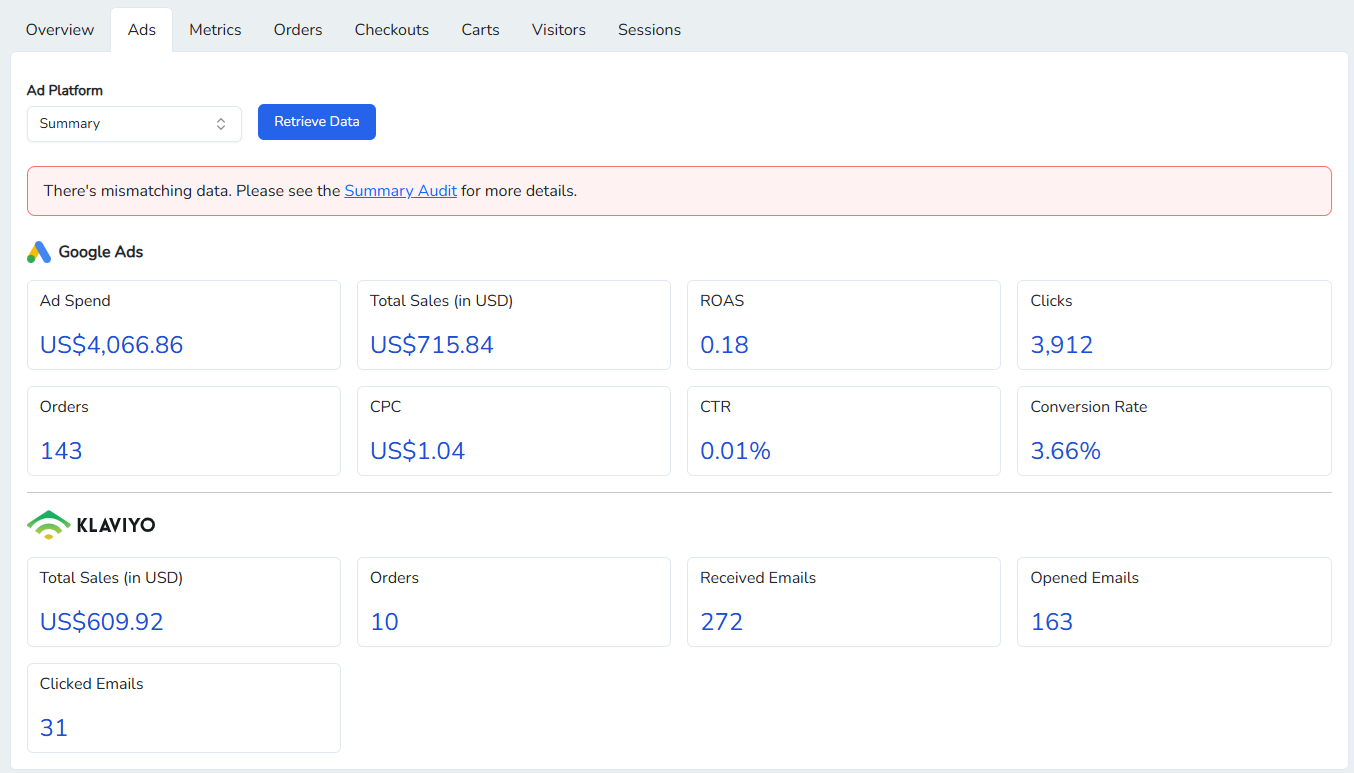Click Google Ads total sales US$715.84
The image size is (1354, 773).
click(432, 345)
